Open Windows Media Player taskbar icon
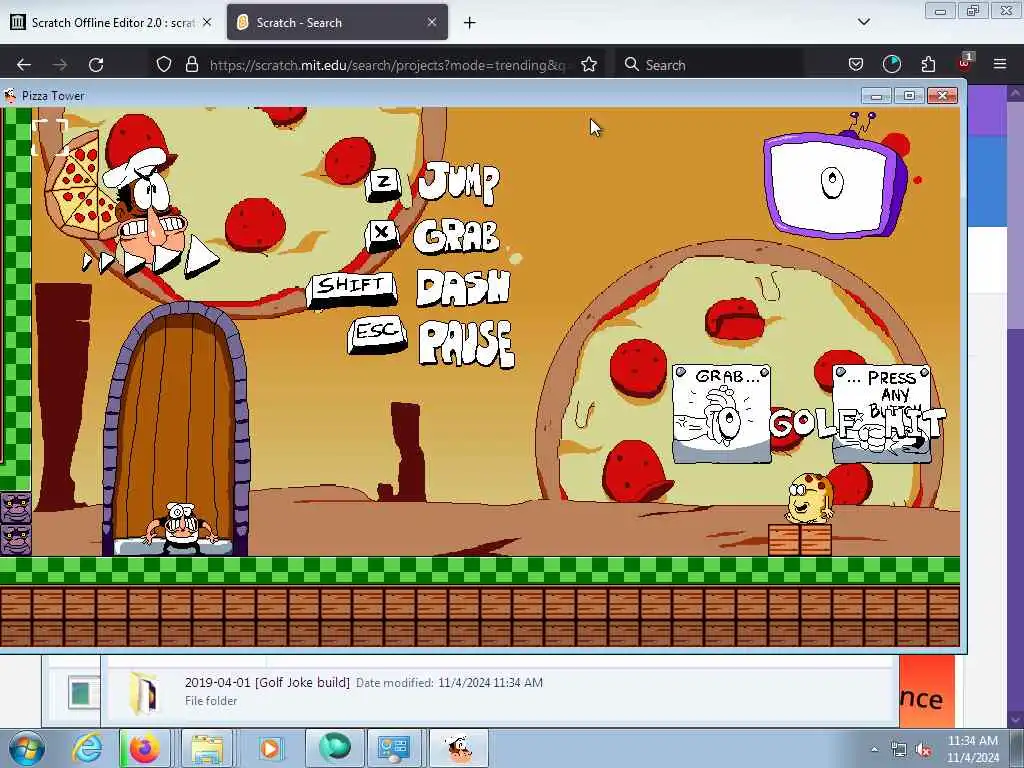Viewport: 1024px width, 768px height. pos(270,748)
